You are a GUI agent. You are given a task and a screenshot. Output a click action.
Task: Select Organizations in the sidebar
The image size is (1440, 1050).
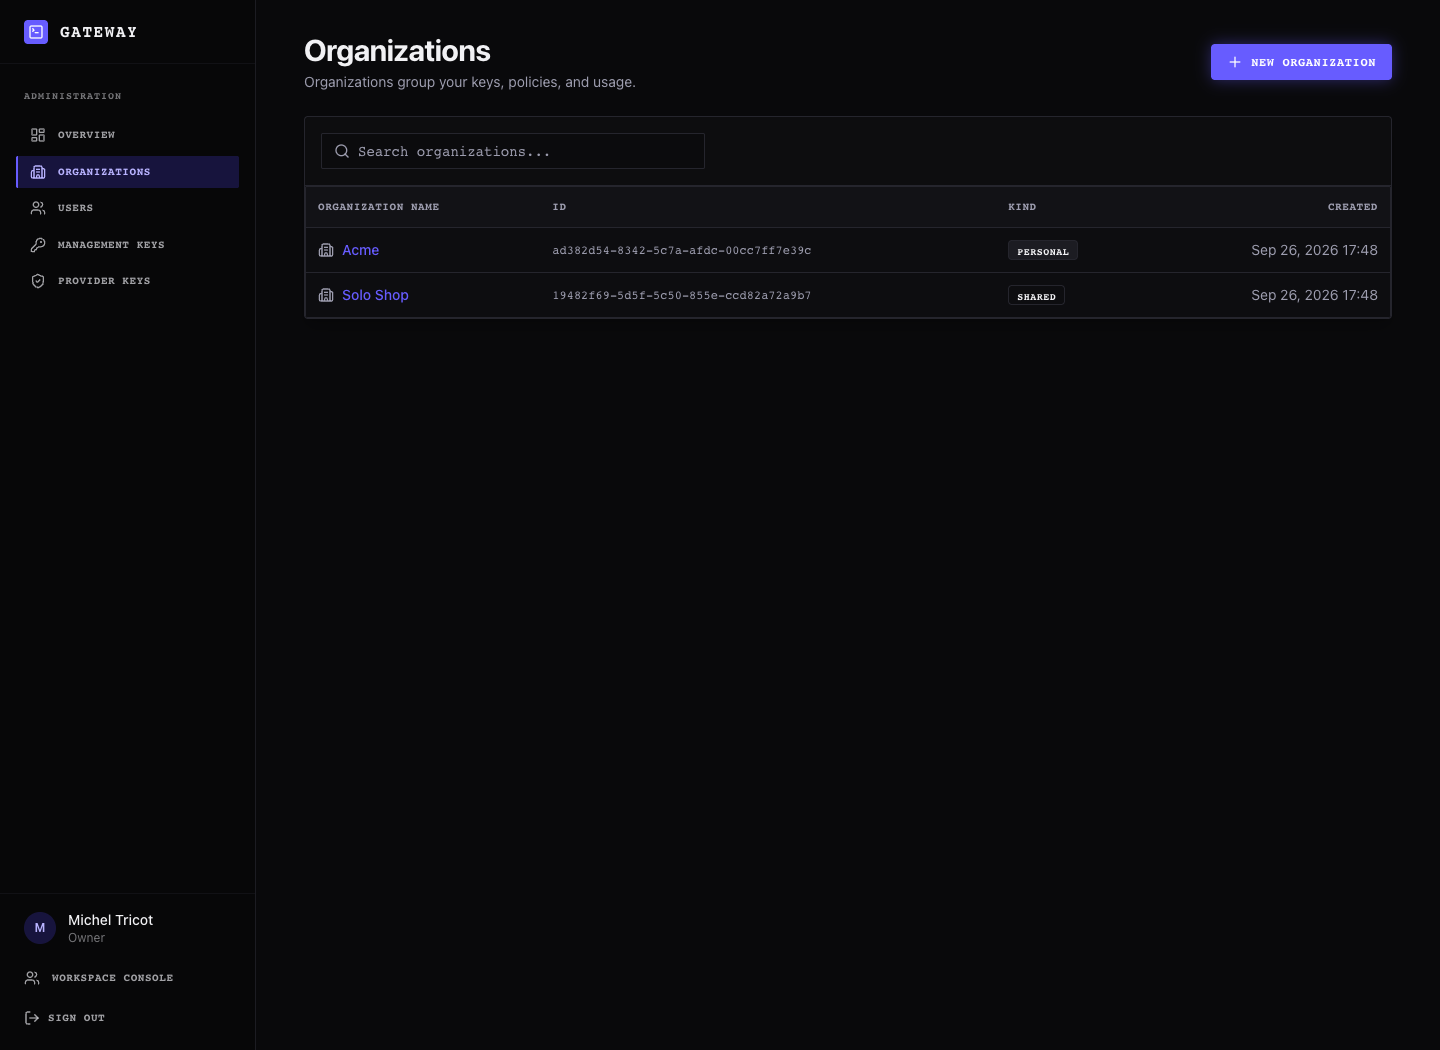[x=128, y=172]
